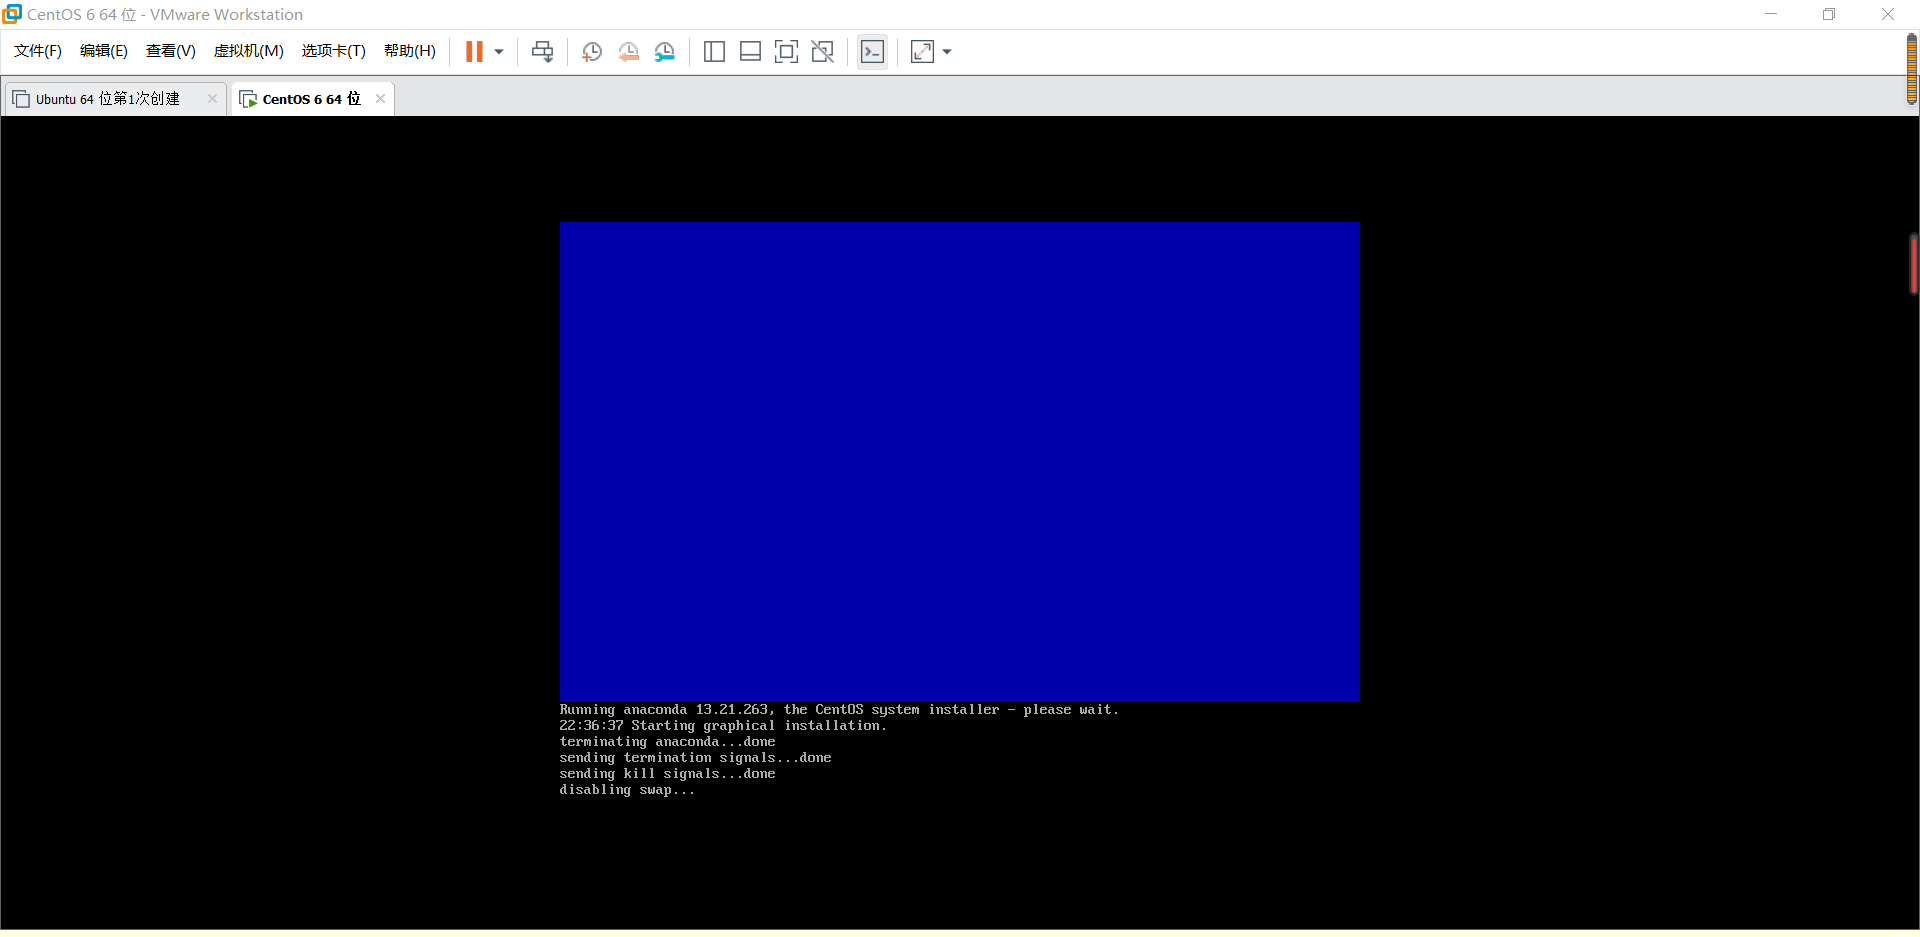This screenshot has width=1920, height=937.
Task: Pause the virtual machine with orange pause icon
Action: (474, 52)
